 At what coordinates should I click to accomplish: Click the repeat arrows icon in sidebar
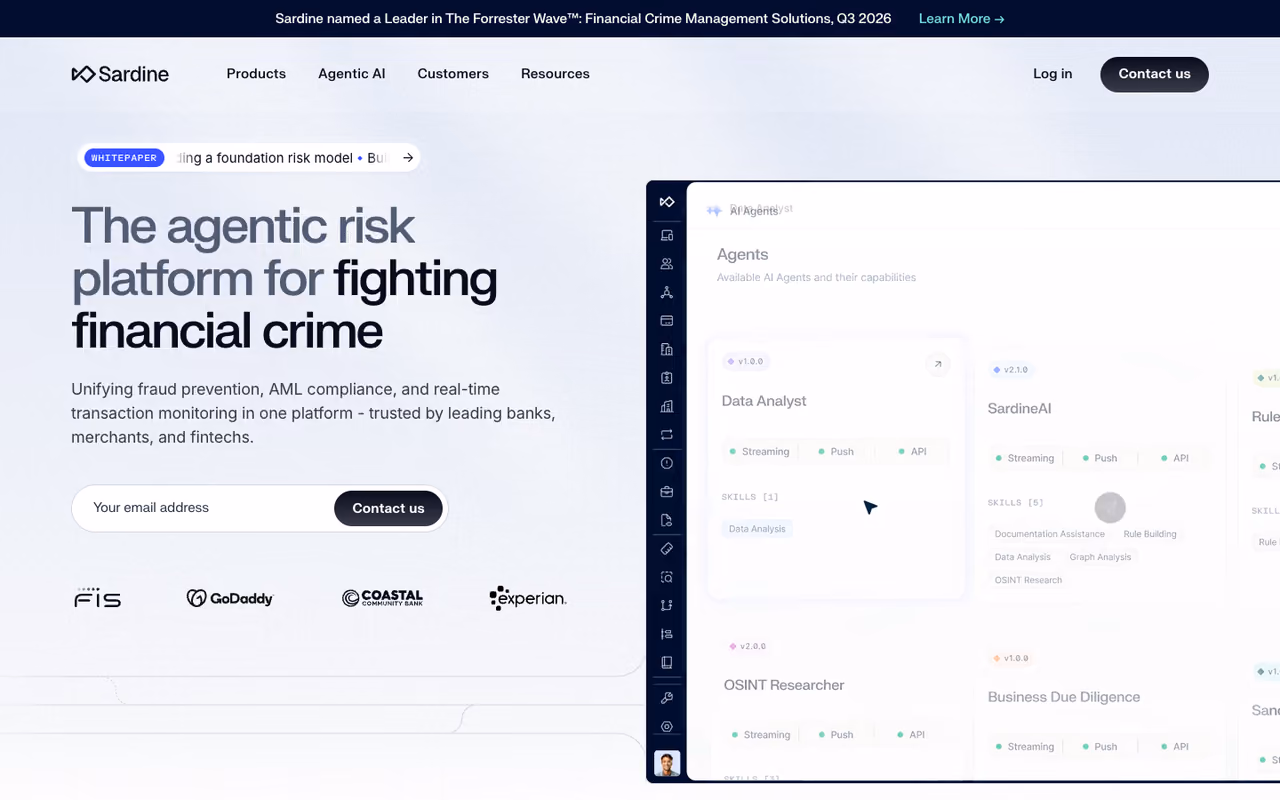click(x=667, y=435)
